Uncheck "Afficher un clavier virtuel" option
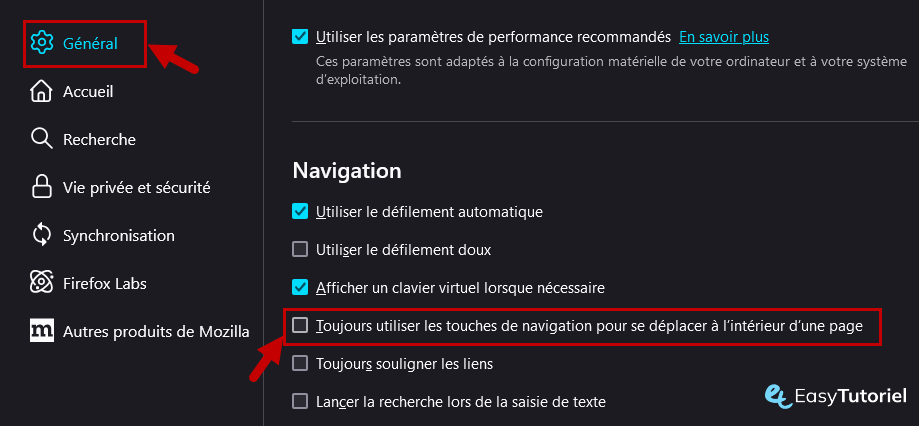Viewport: 919px width, 426px height. point(300,287)
